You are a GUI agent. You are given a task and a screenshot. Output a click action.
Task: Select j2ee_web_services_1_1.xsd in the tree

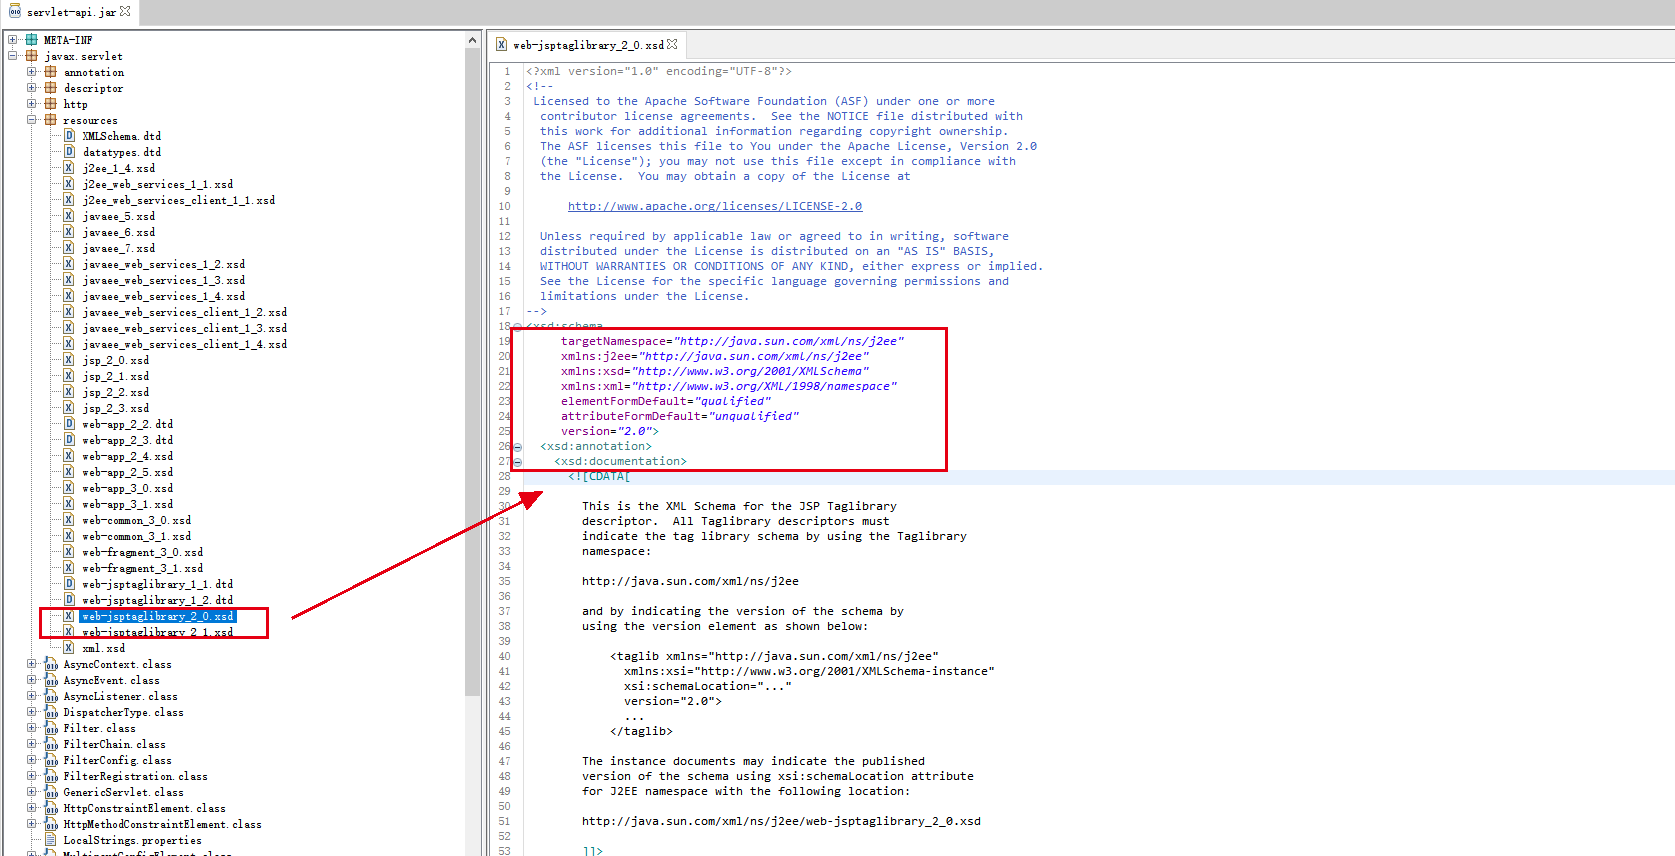158,184
